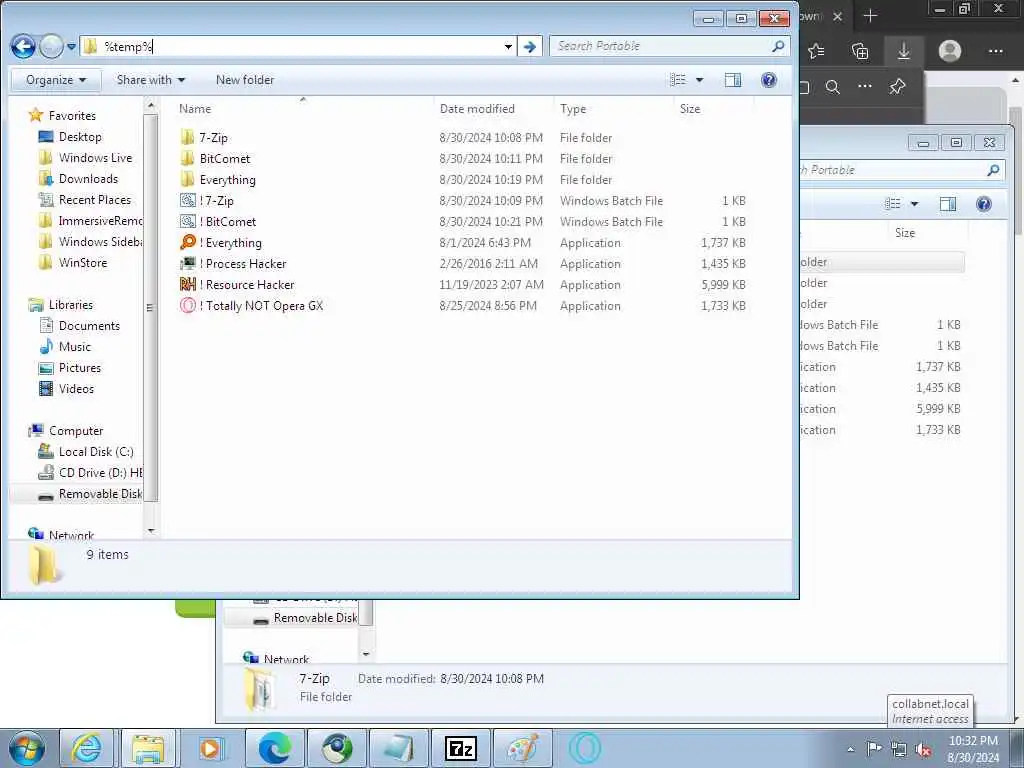Open Edge settings and more ellipsis menu

tap(995, 51)
